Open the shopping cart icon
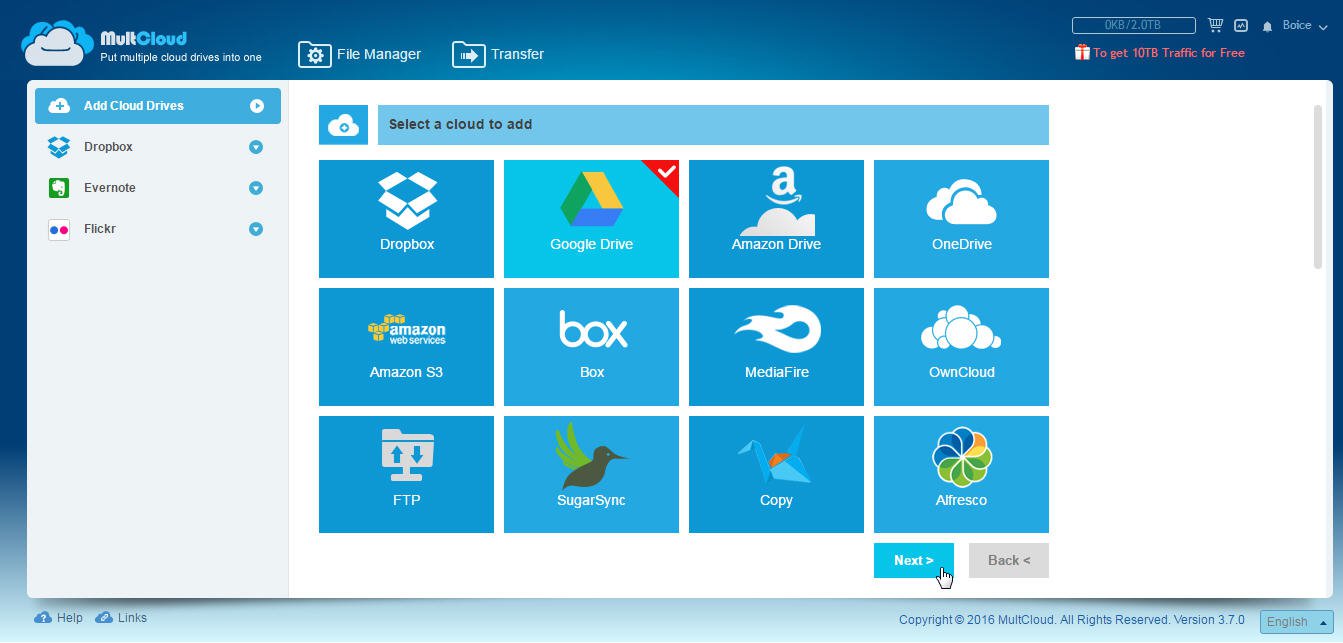Viewport: 1343px width, 643px height. 1215,25
